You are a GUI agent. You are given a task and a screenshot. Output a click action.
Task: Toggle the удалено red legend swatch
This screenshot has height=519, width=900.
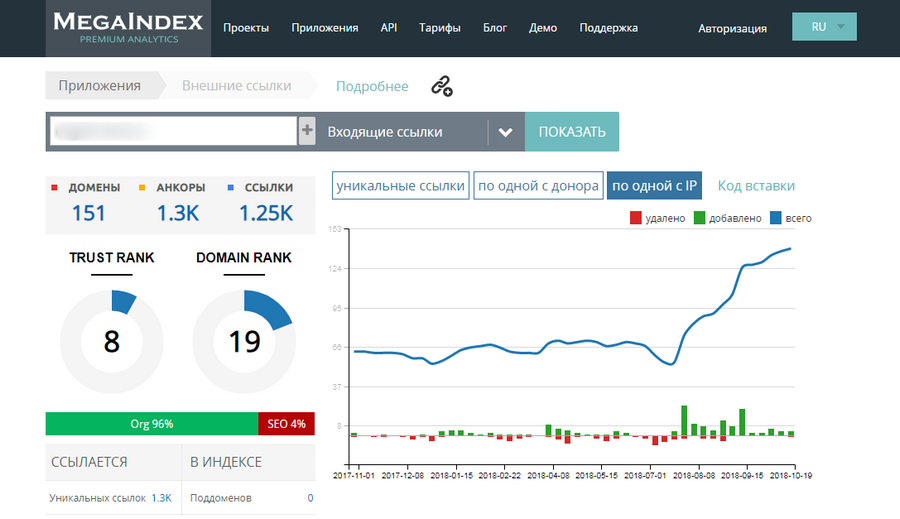pyautogui.click(x=635, y=218)
